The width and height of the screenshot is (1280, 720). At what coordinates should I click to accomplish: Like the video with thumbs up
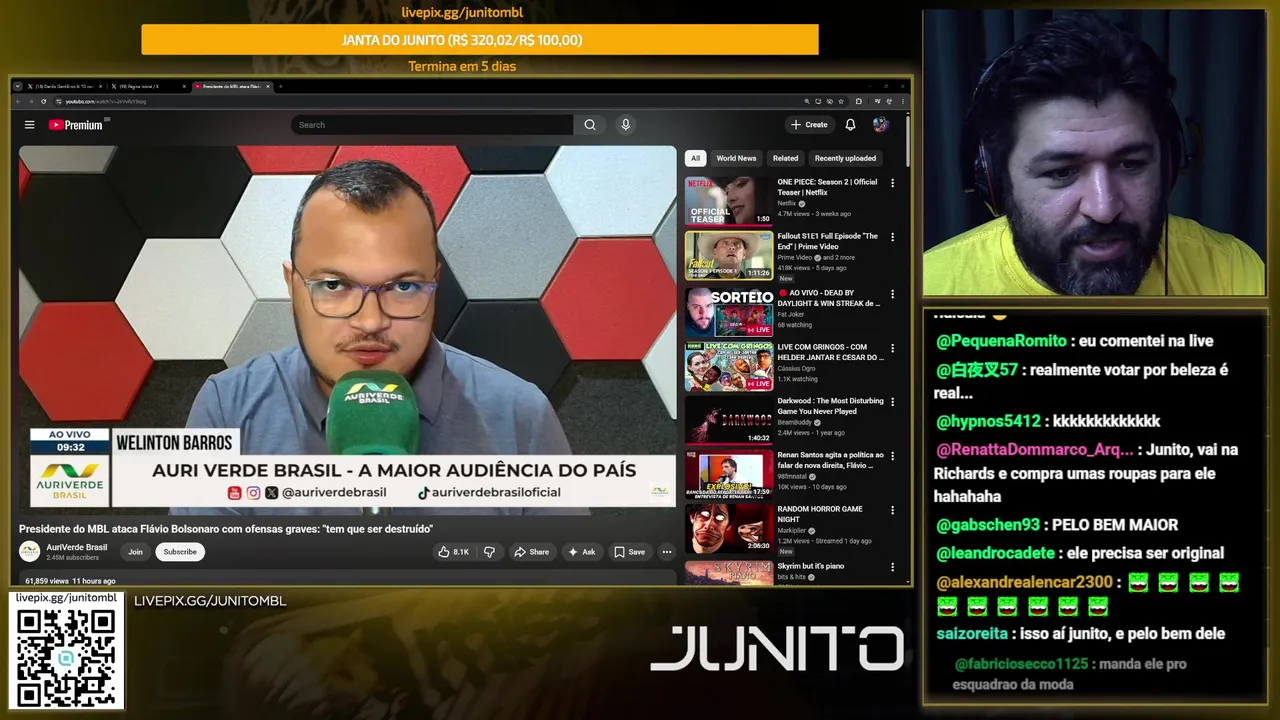pos(453,552)
